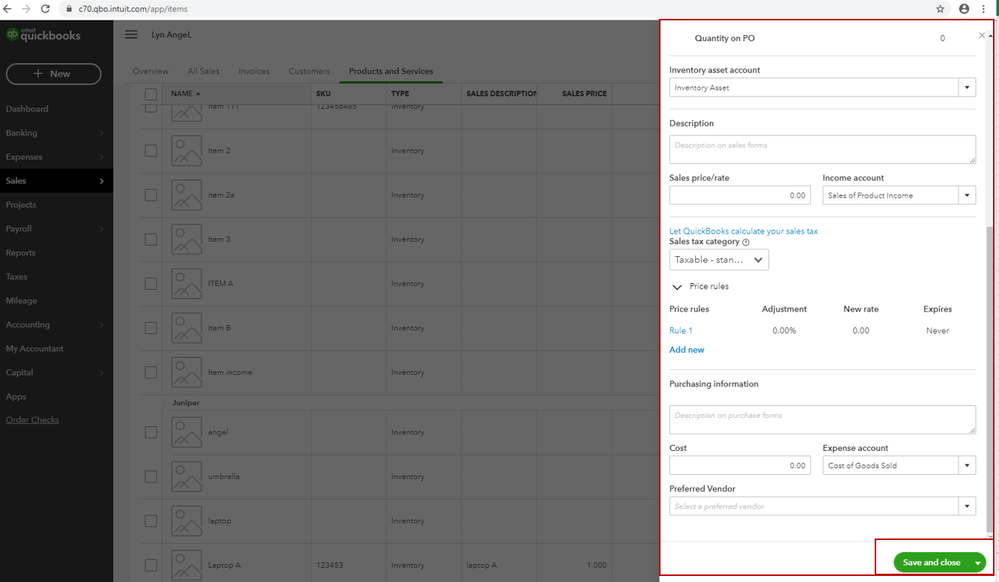
Task: Open the Income account dropdown
Action: [x=967, y=195]
